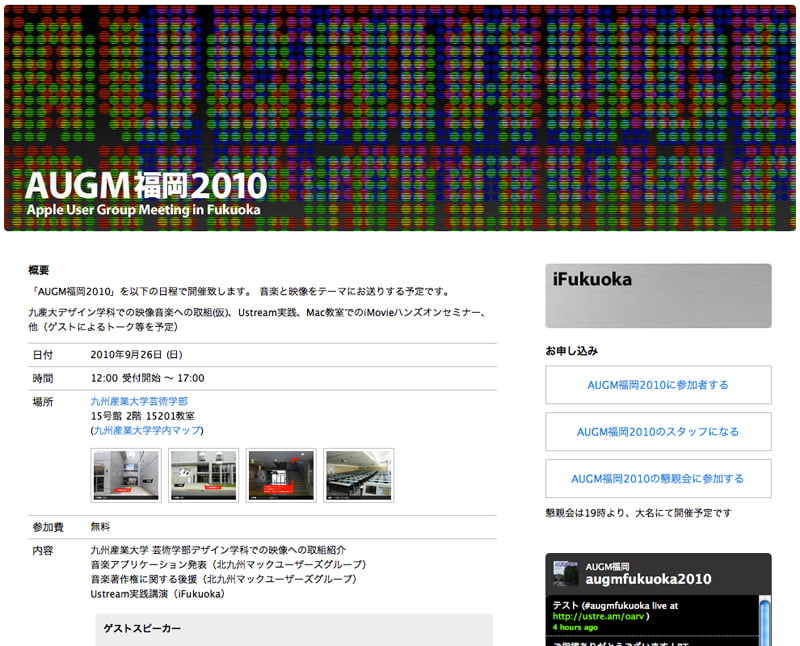Open the 九州産業大学学内マップ campus map link
This screenshot has width=800, height=646.
pos(147,430)
